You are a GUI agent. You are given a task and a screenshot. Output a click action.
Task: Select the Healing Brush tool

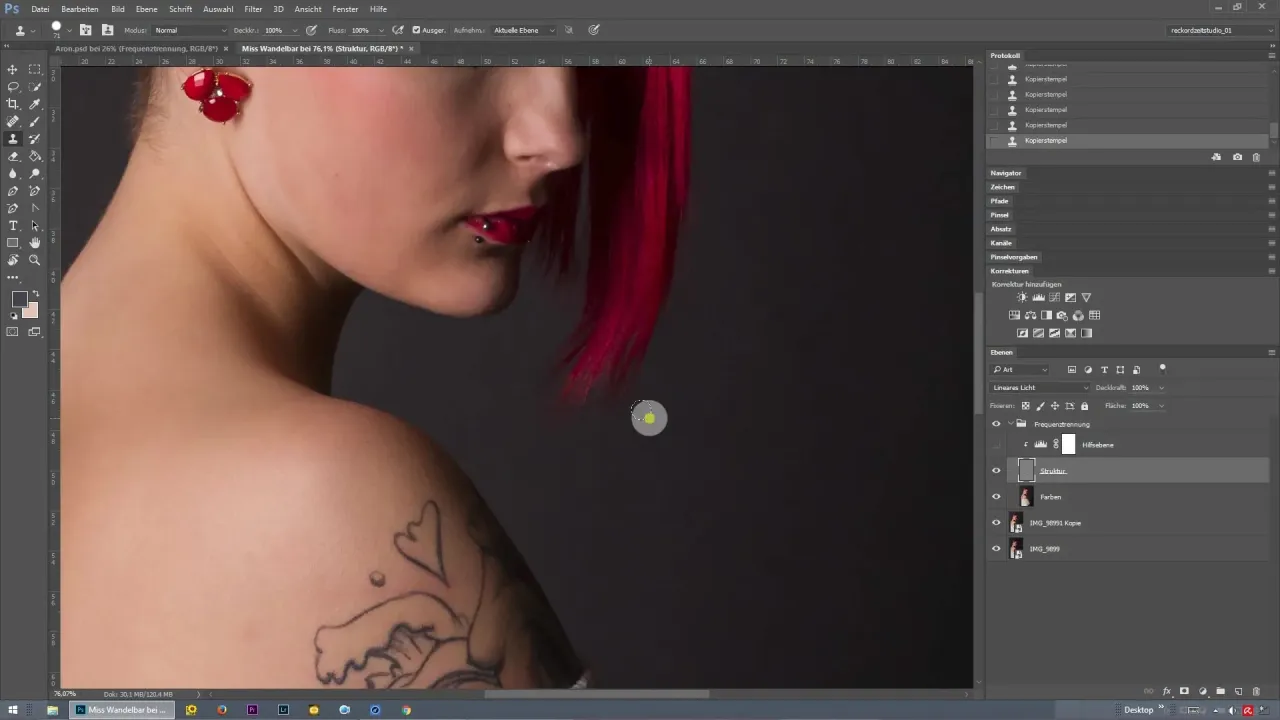point(13,122)
